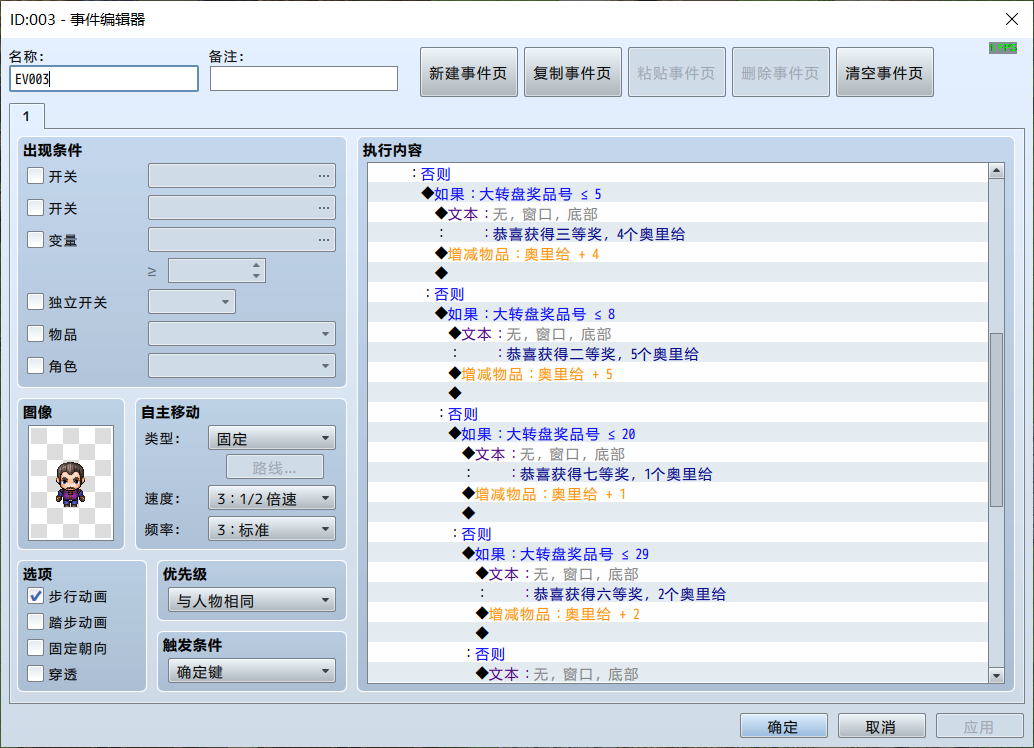Click the event character sprite image
Screen dimensions: 1034x748
71,483
